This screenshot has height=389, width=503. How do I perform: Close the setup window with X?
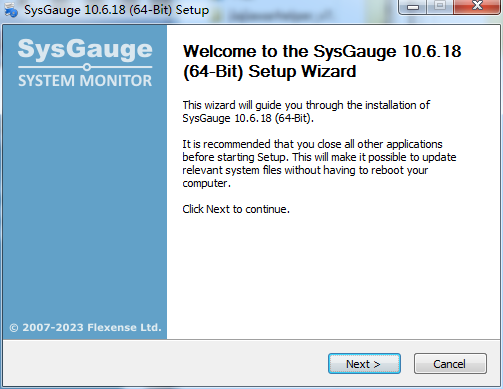pyautogui.click(x=477, y=6)
